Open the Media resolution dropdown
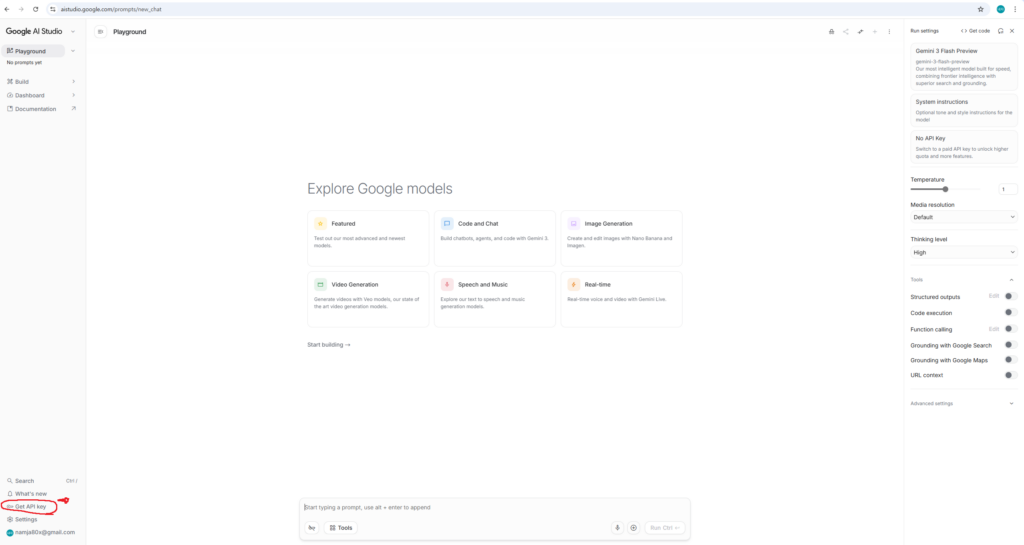Viewport: 1024px width, 545px height. (963, 216)
